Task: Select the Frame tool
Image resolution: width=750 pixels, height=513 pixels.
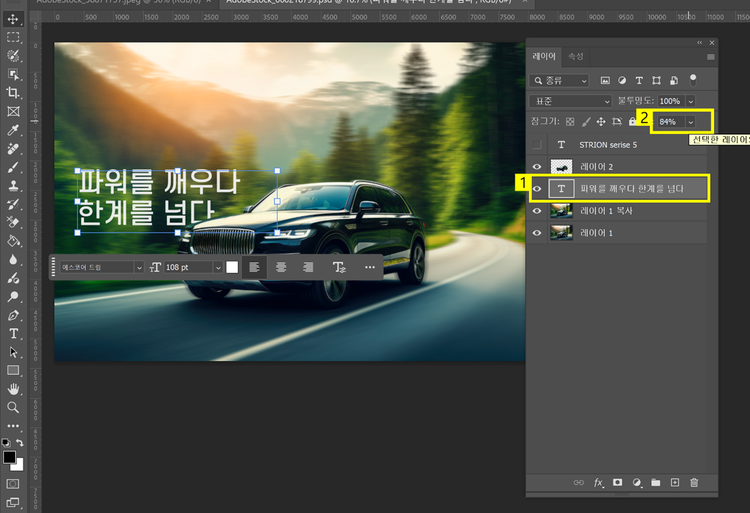Action: pos(13,111)
